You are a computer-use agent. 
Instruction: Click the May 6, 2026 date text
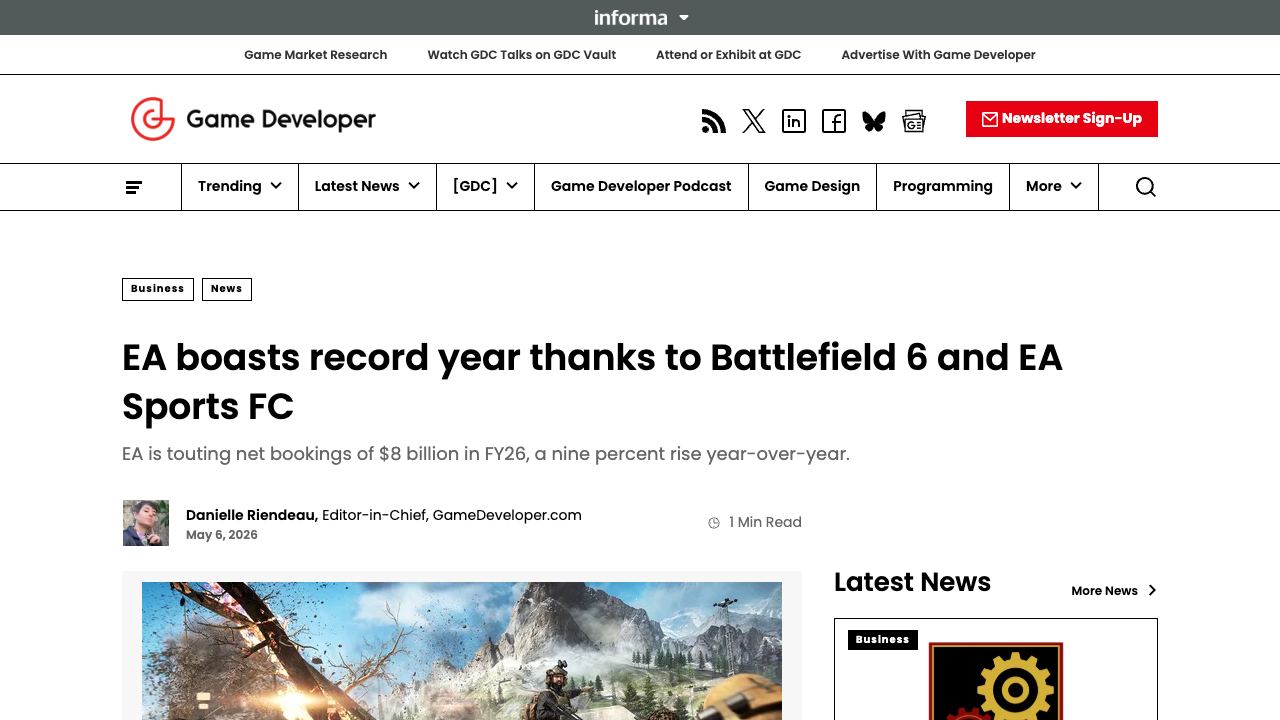tap(222, 535)
